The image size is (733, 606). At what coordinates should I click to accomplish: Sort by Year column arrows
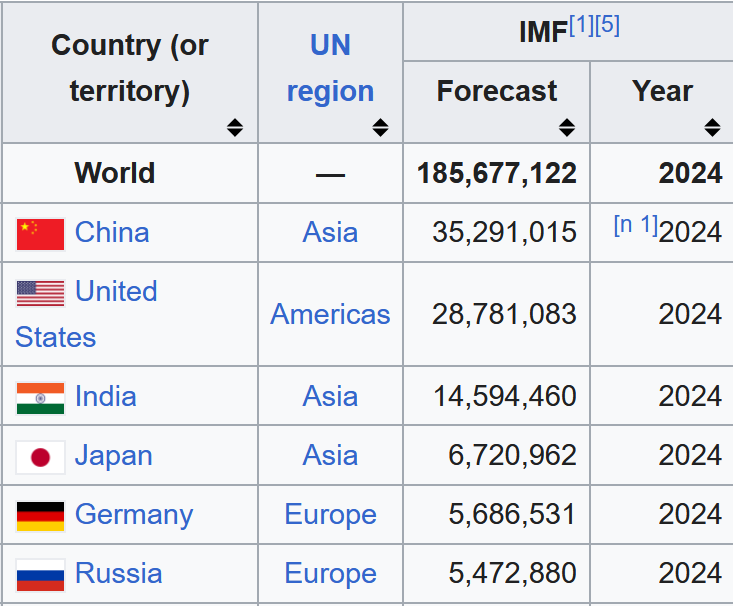(712, 127)
